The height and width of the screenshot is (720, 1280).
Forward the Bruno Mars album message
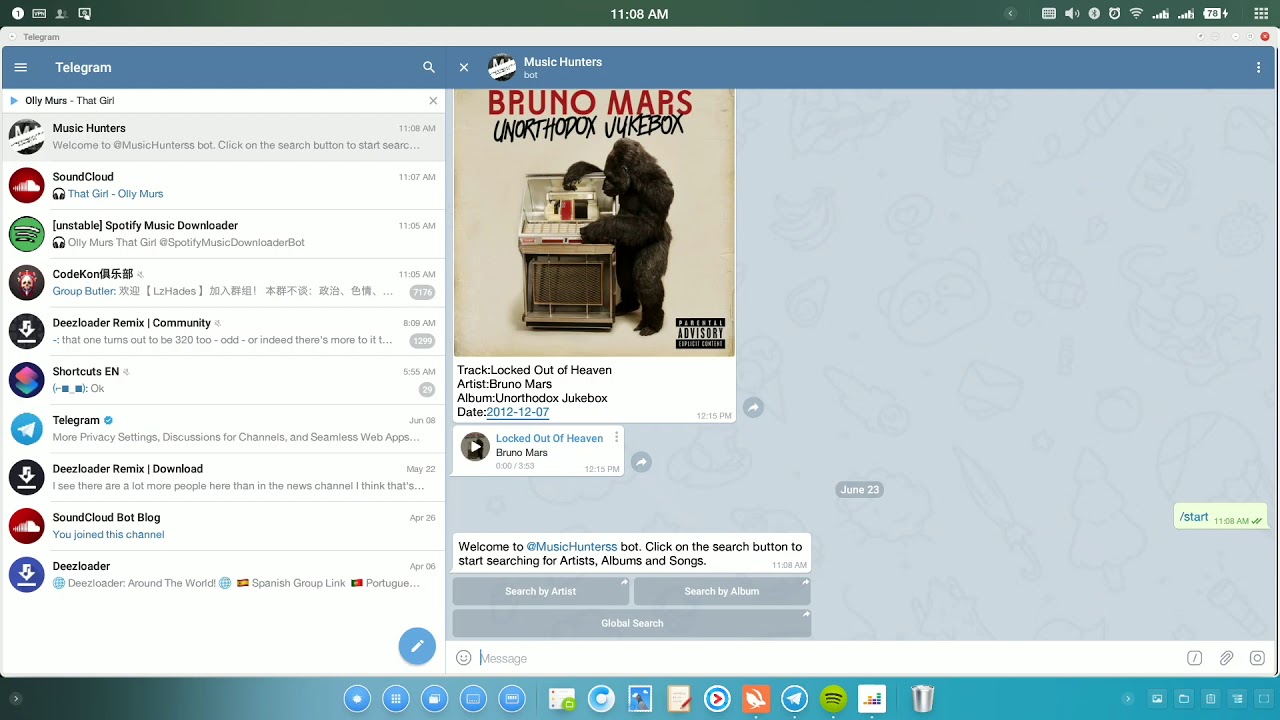pyautogui.click(x=753, y=407)
